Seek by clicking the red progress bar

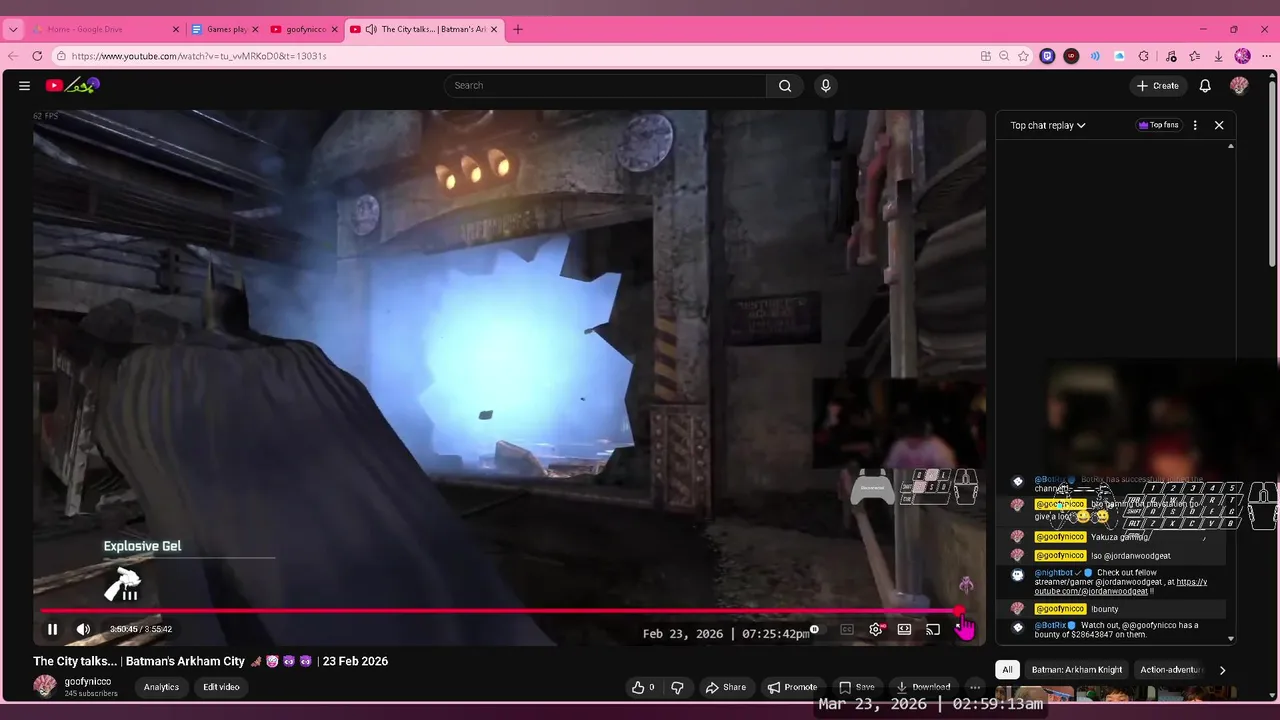500,610
